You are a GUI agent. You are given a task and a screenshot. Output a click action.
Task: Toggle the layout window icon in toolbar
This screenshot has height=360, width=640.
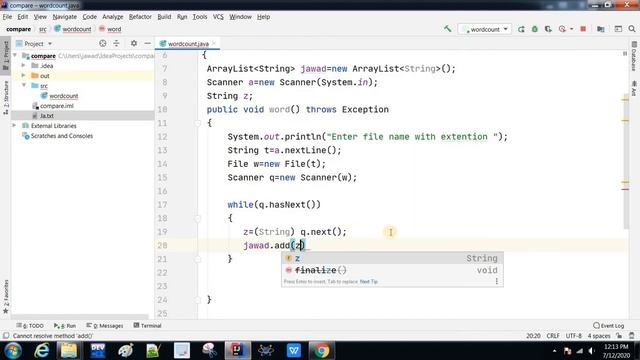(x=618, y=29)
